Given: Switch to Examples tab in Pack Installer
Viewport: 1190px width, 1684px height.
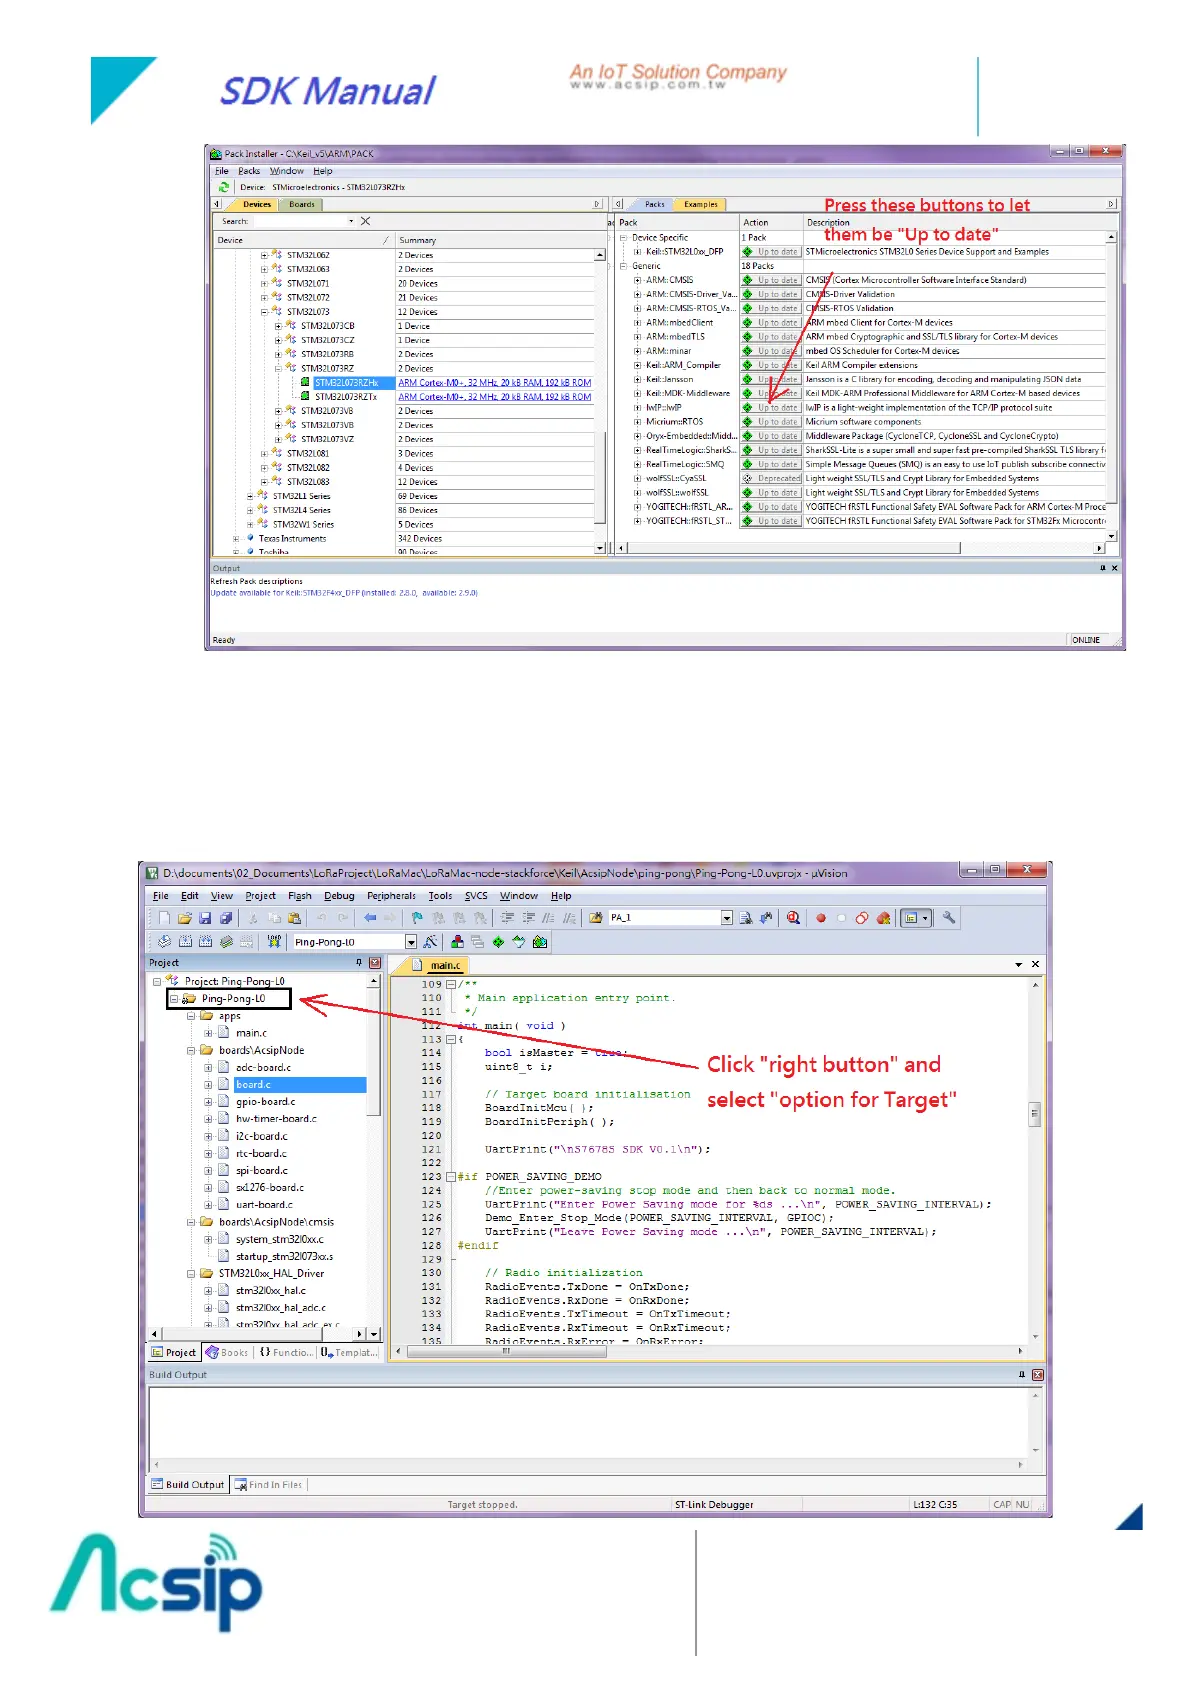Looking at the screenshot, I should coord(701,204).
